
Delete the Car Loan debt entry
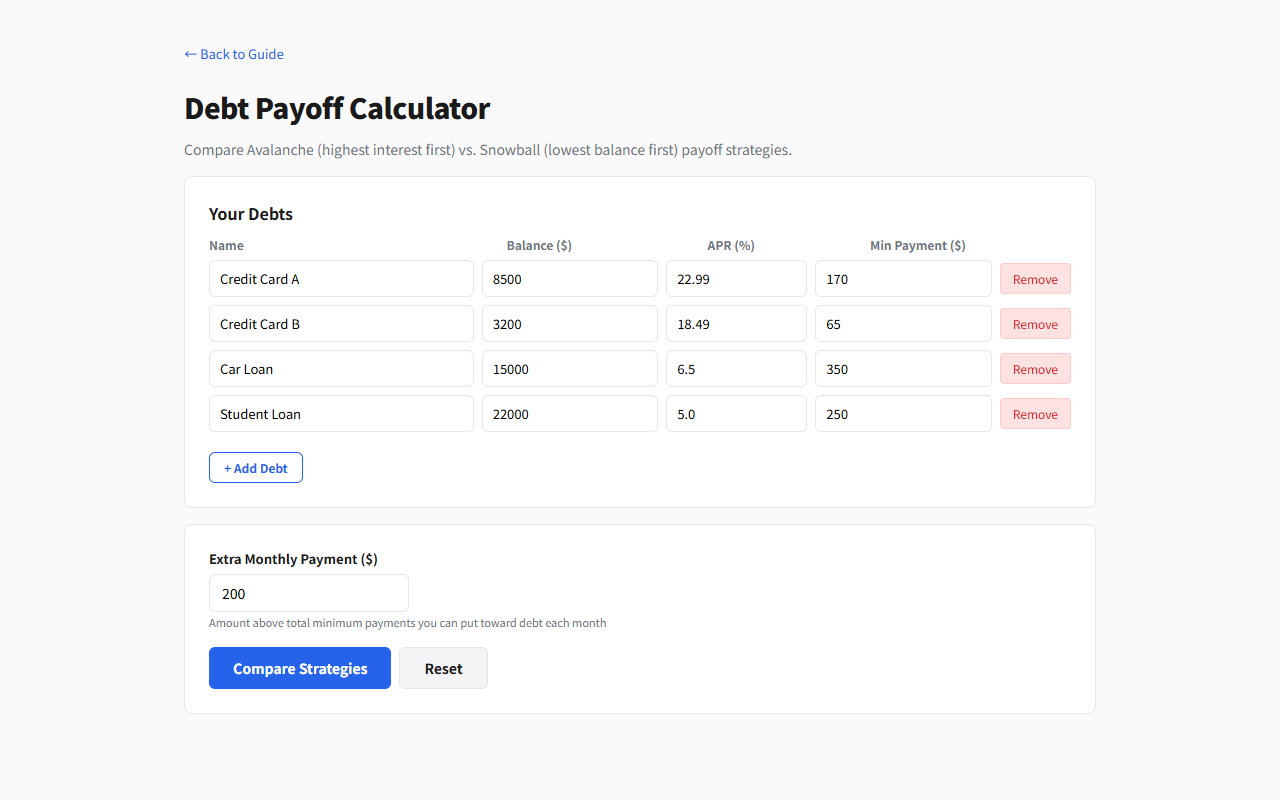[1035, 369]
